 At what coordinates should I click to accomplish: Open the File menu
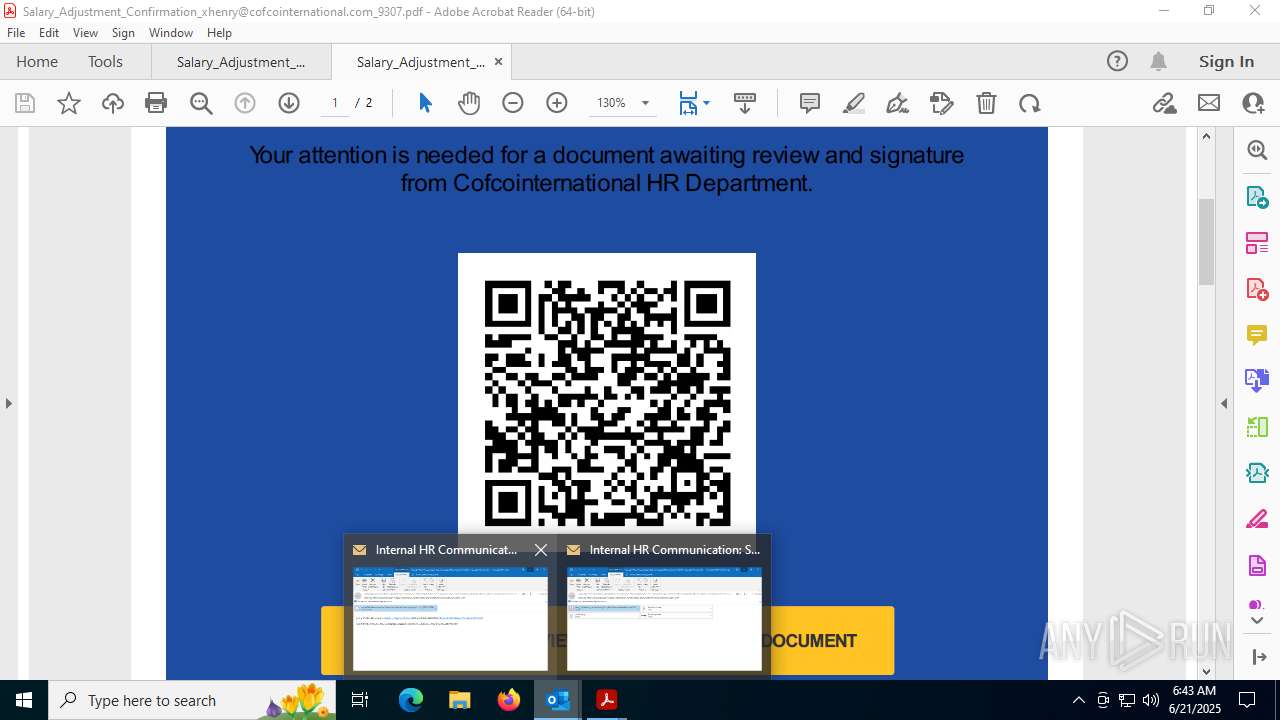16,33
